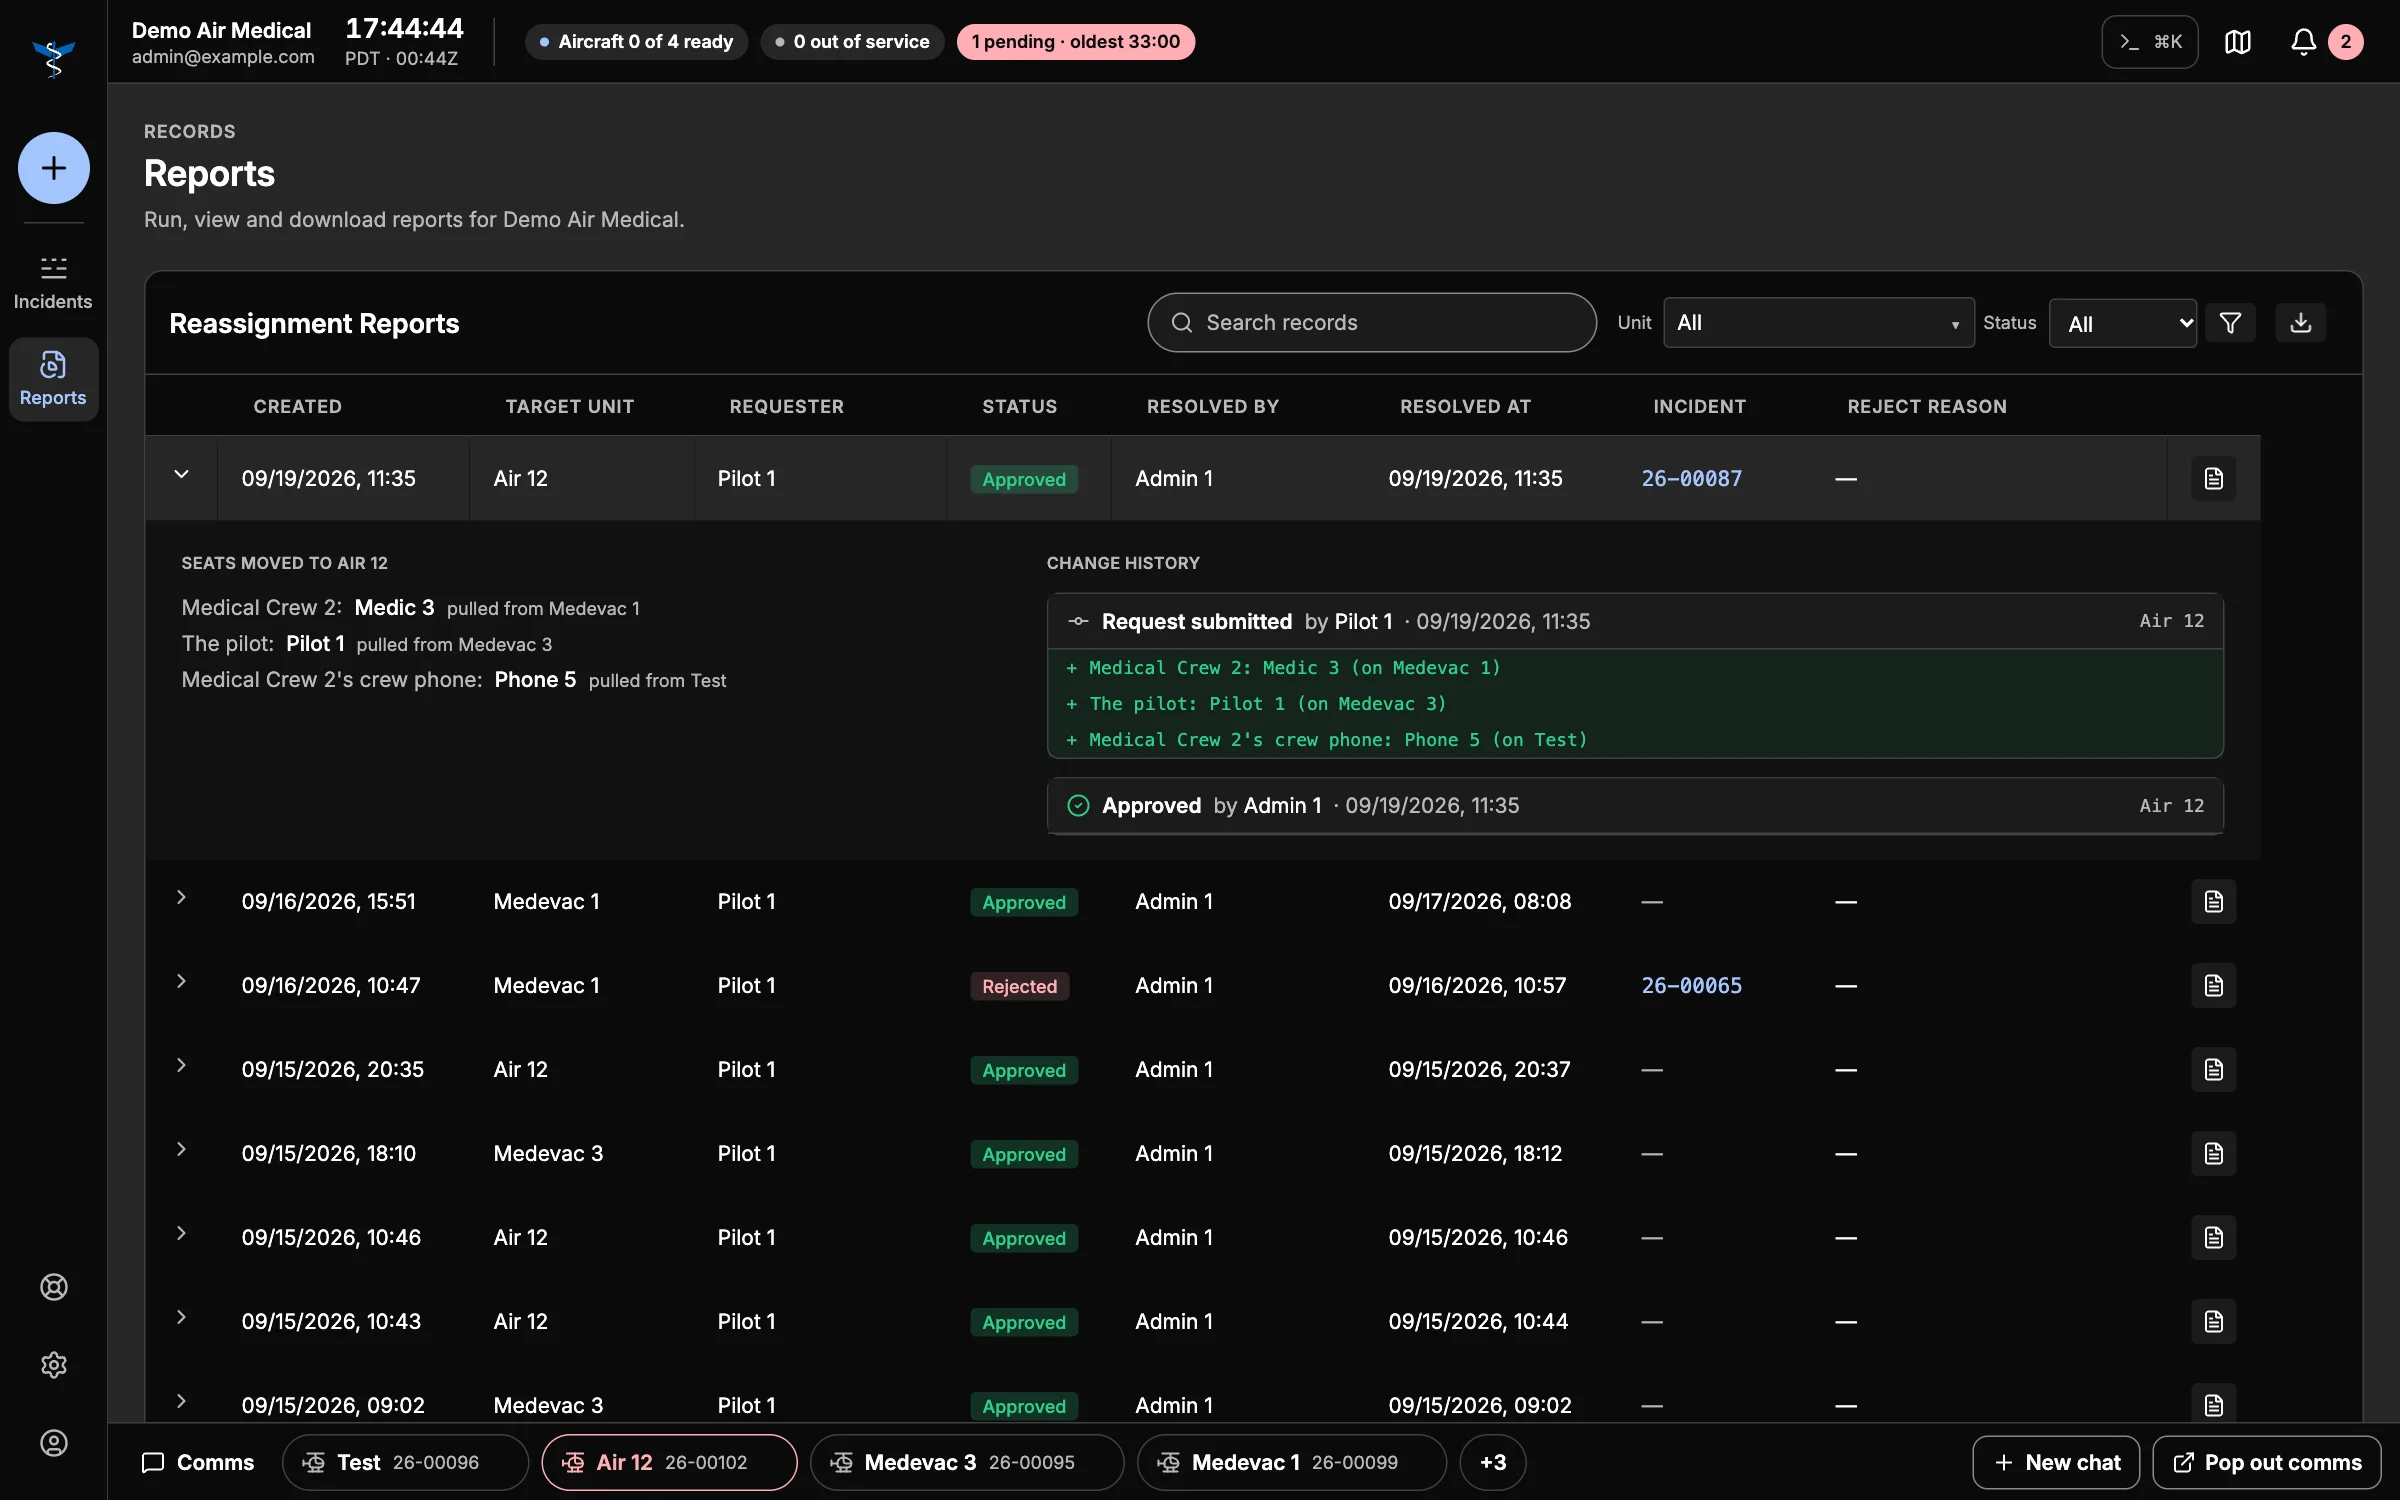This screenshot has height=1500, width=2400.
Task: Open the Status filter dropdown
Action: (x=2122, y=323)
